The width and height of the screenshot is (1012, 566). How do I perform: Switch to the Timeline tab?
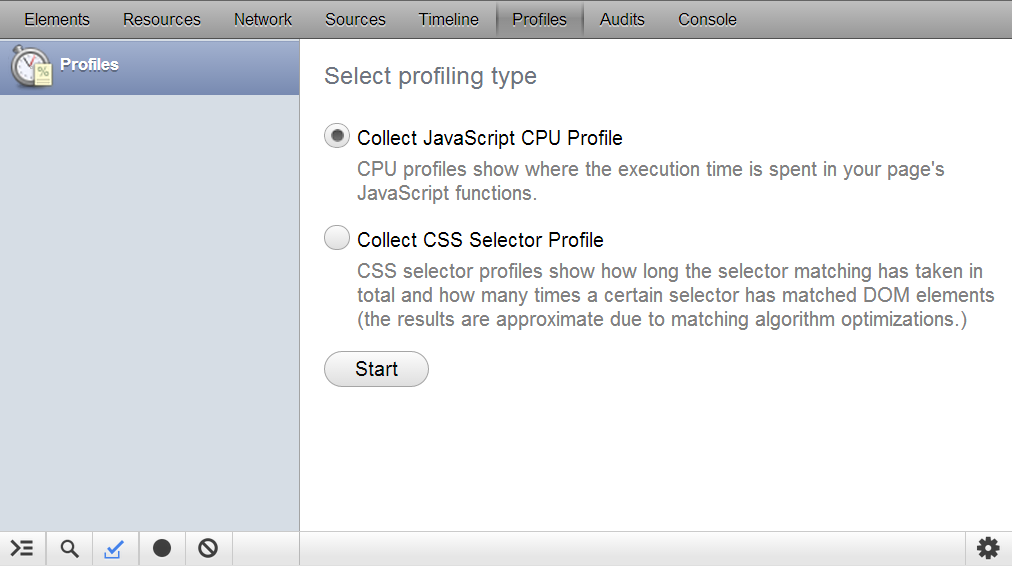coord(448,19)
